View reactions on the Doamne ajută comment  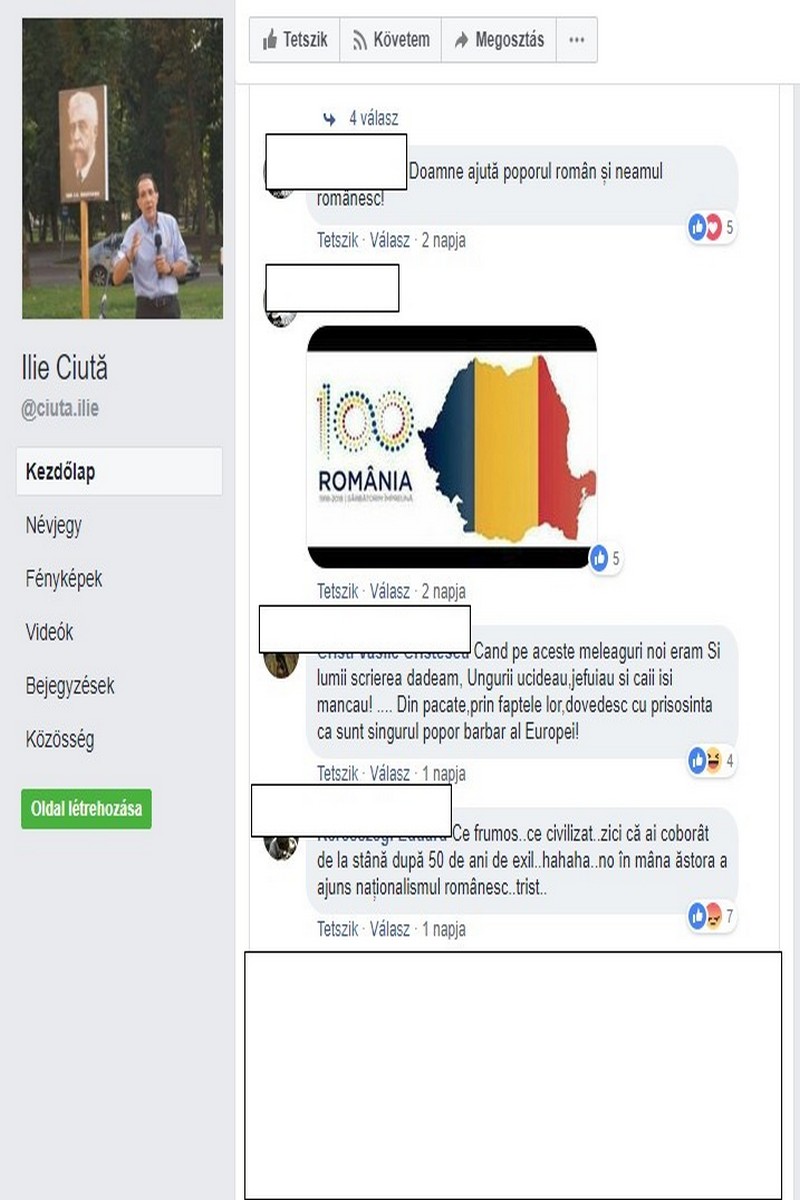point(711,227)
